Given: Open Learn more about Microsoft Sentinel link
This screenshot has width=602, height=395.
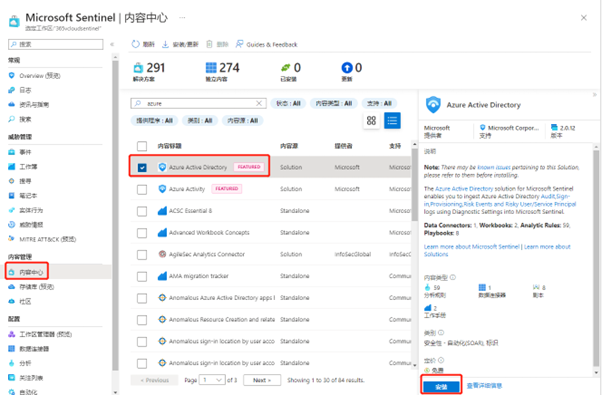Looking at the screenshot, I should click(x=471, y=246).
